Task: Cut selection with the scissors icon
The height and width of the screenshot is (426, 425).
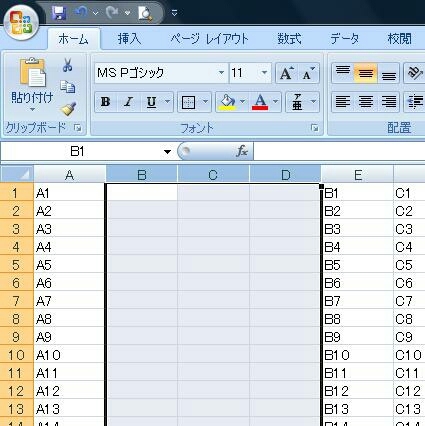Action: [x=68, y=65]
